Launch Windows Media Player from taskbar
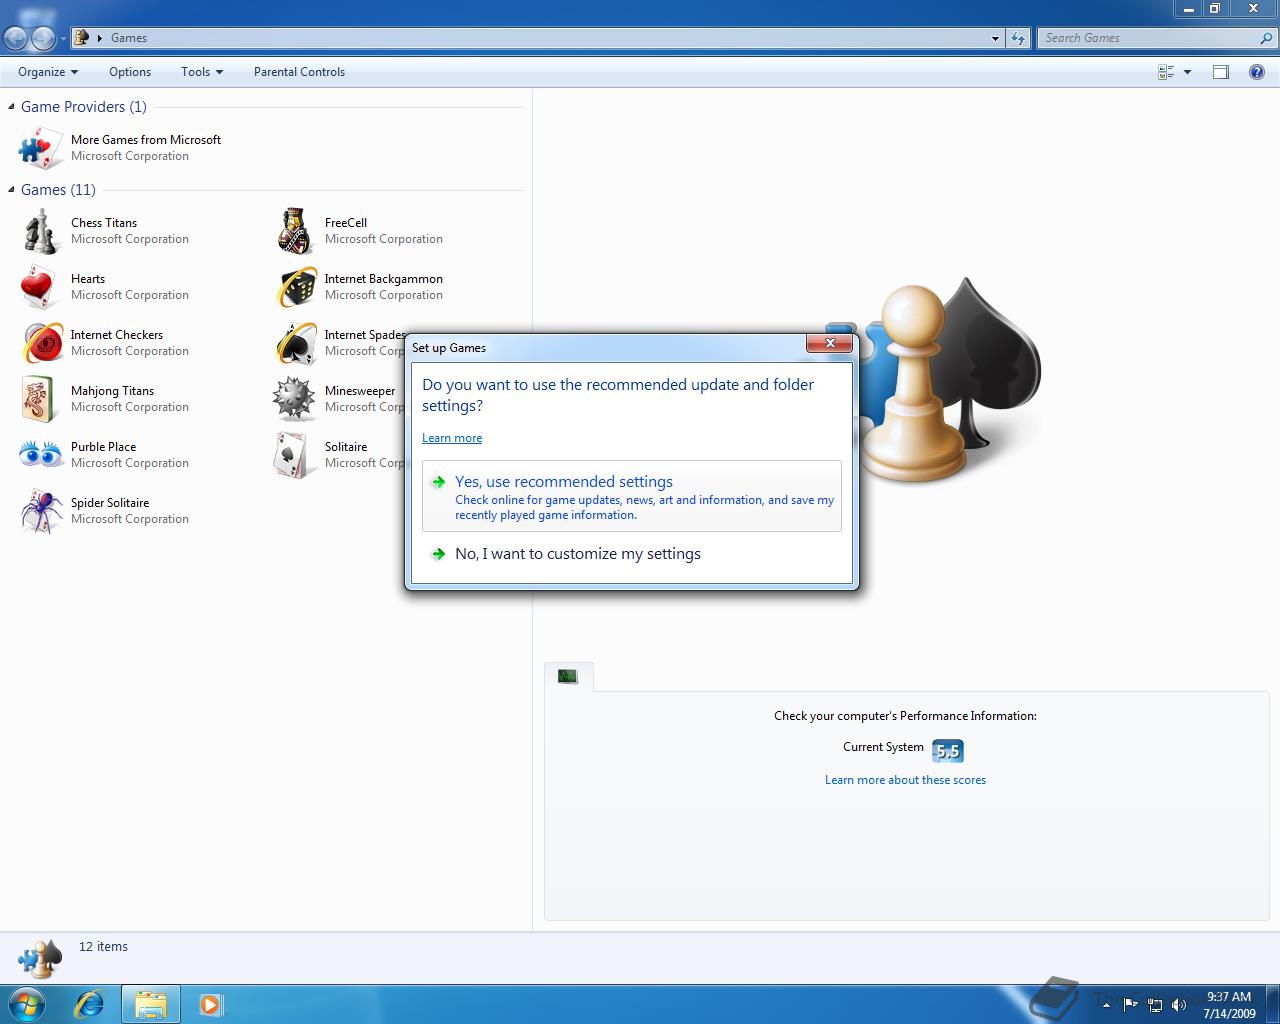Viewport: 1280px width, 1024px height. (x=211, y=1004)
